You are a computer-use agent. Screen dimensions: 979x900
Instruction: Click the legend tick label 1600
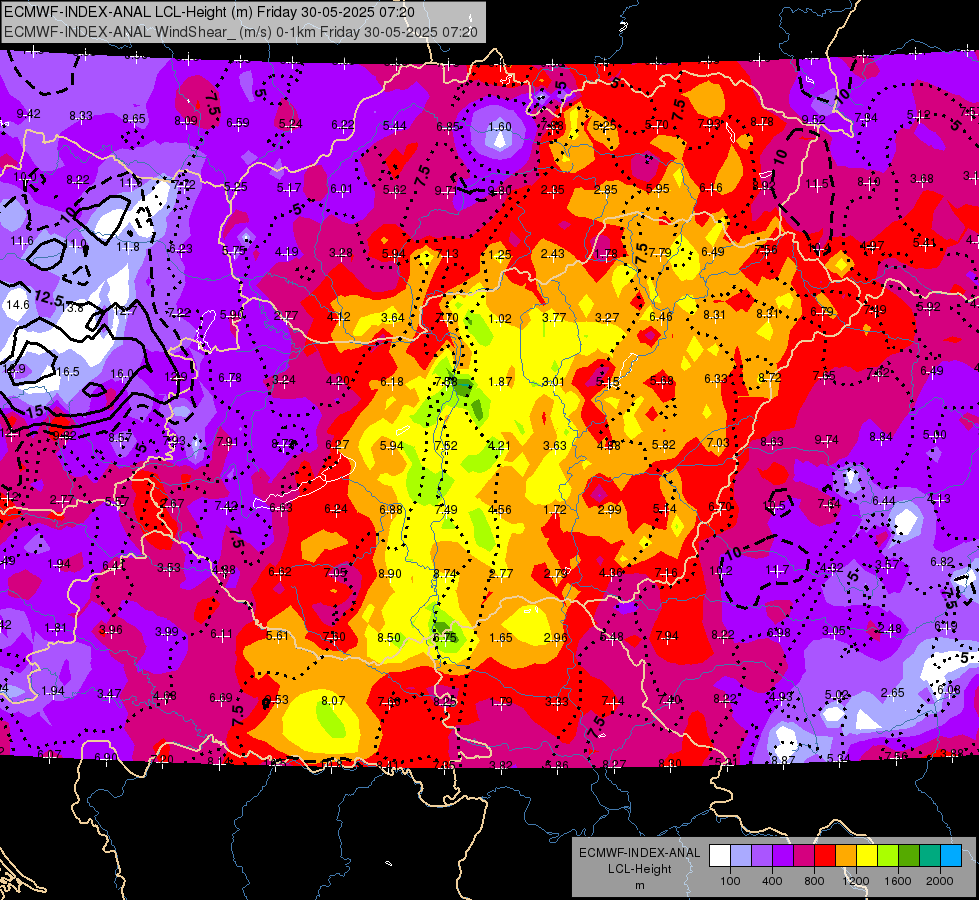(898, 881)
